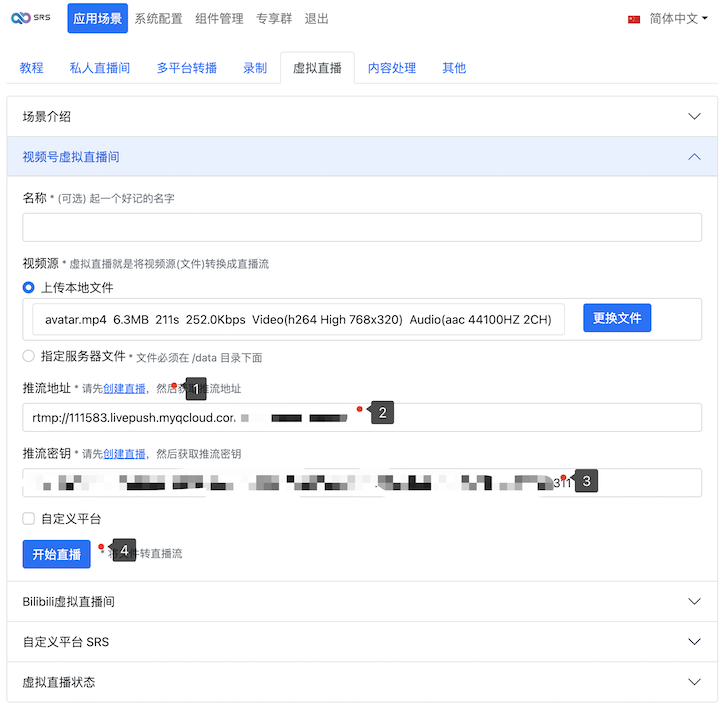Click the 更换文件 button
The width and height of the screenshot is (720, 704).
tap(617, 318)
